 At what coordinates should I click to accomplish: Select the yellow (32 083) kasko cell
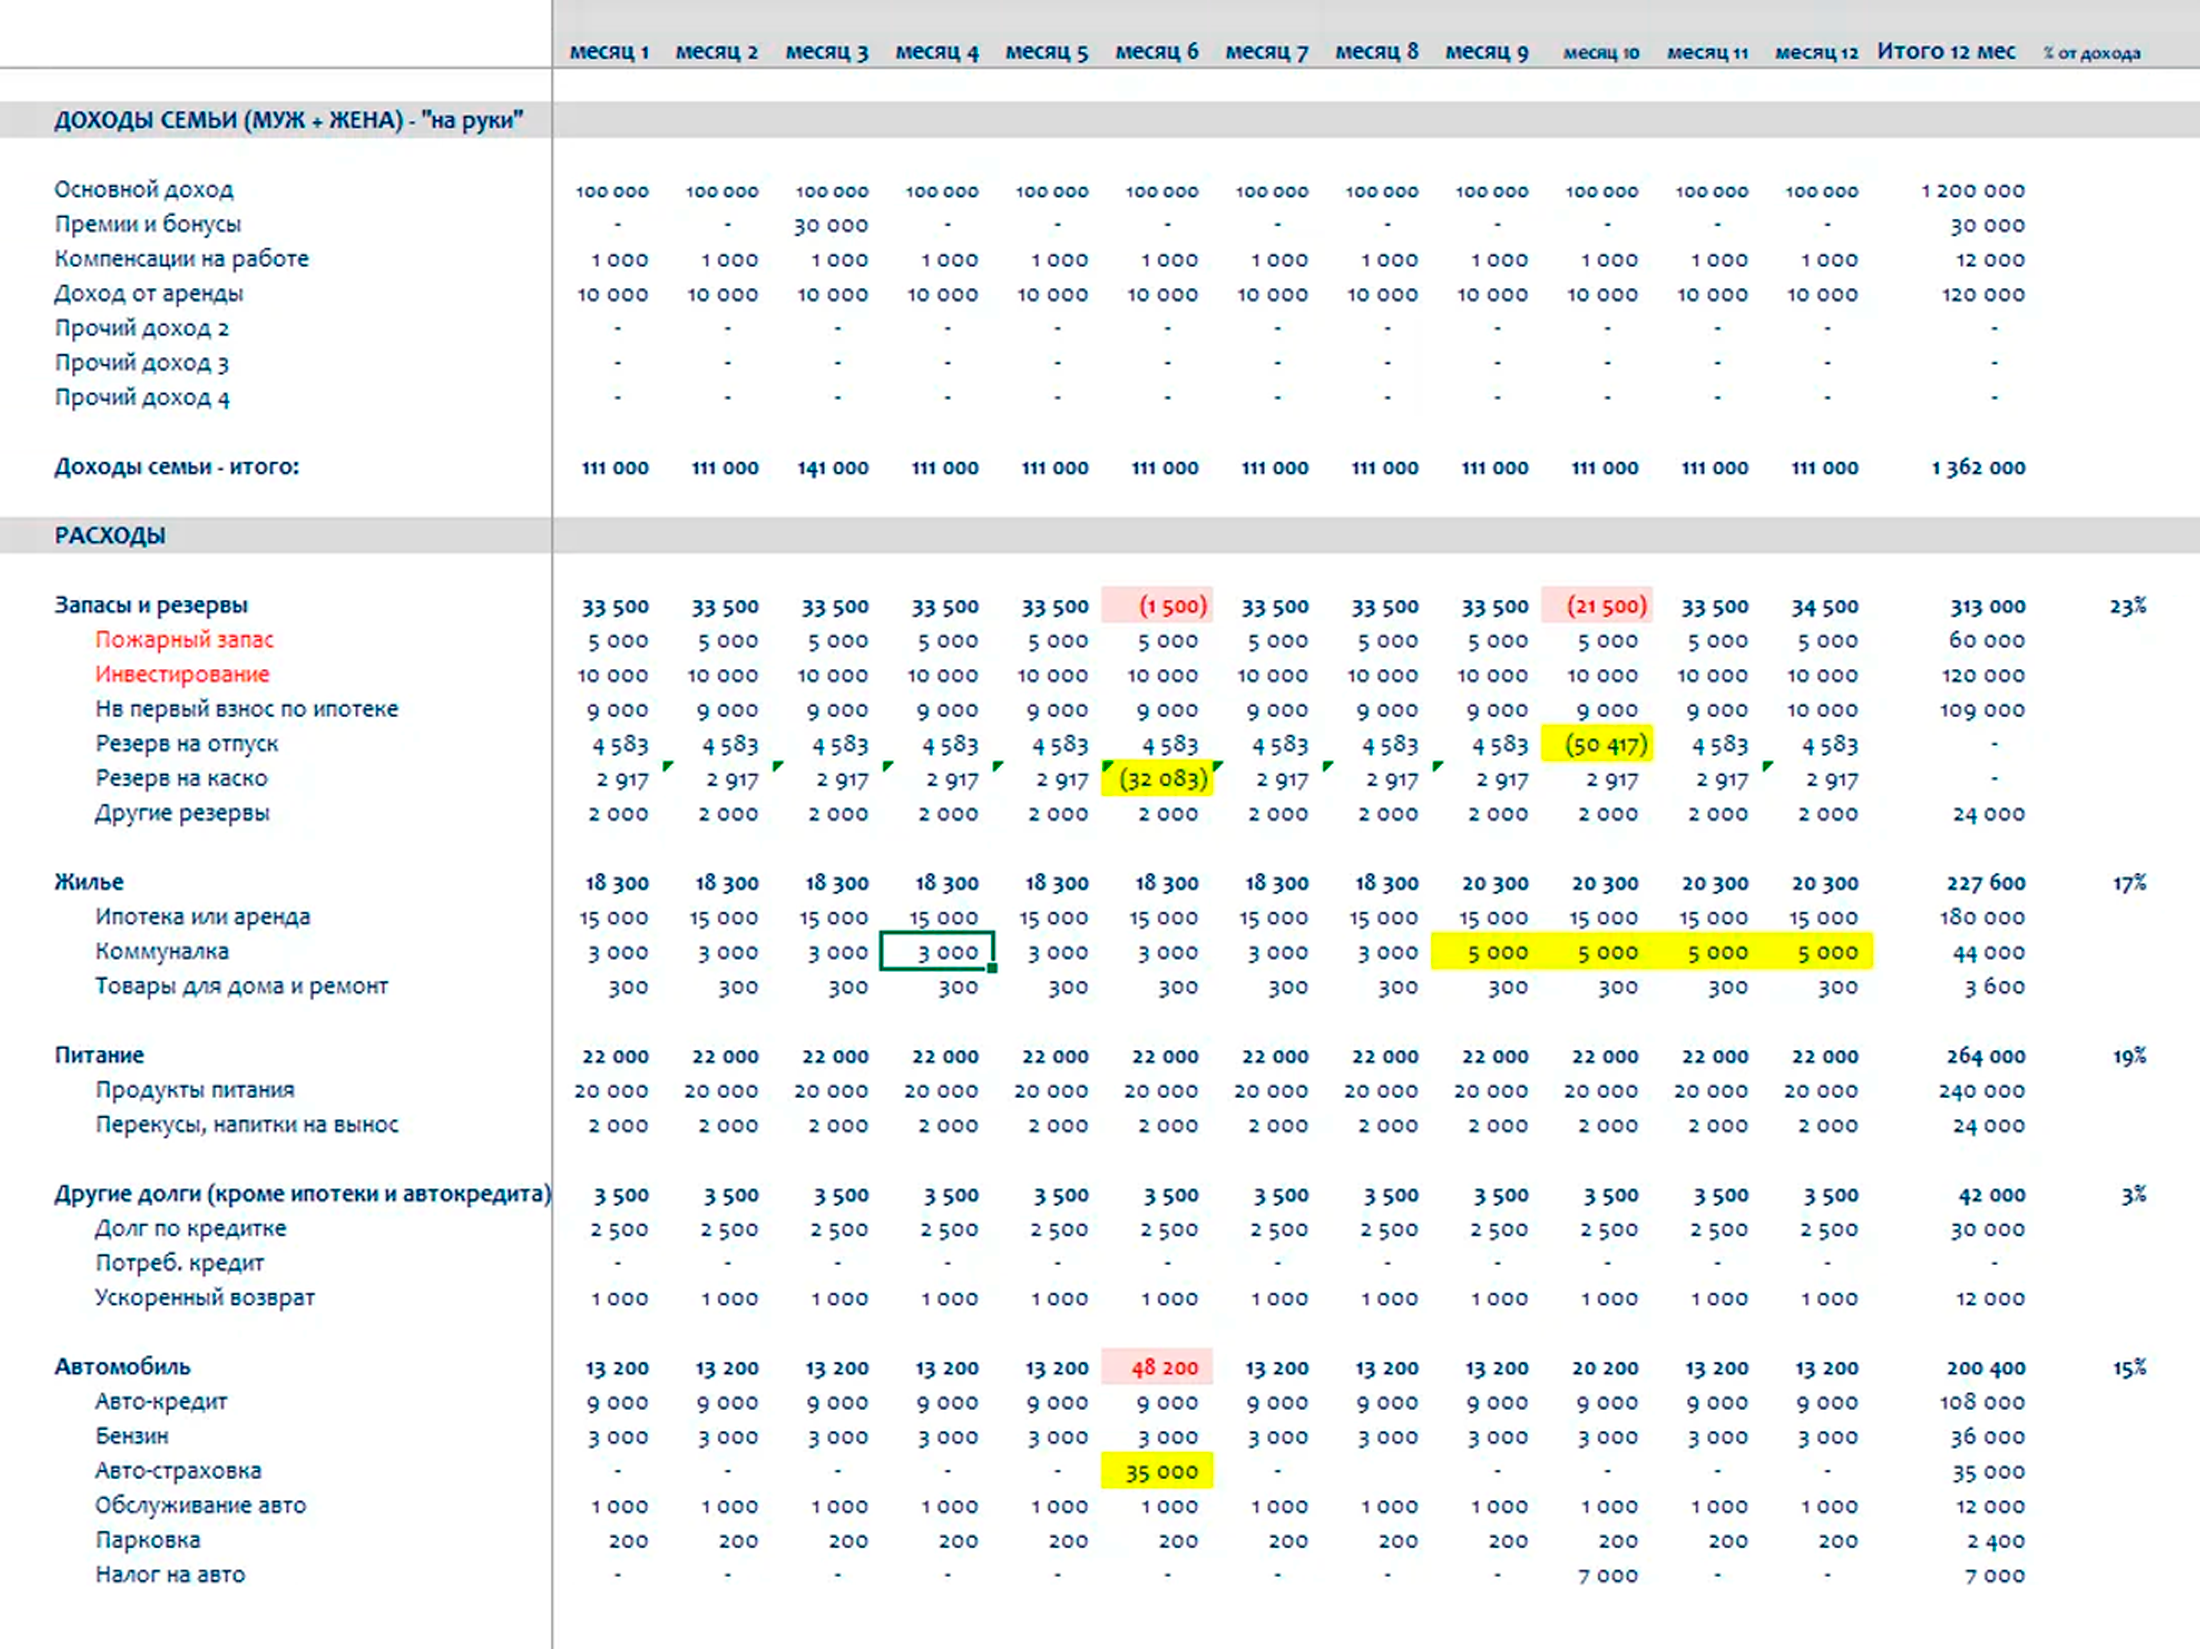(1158, 779)
